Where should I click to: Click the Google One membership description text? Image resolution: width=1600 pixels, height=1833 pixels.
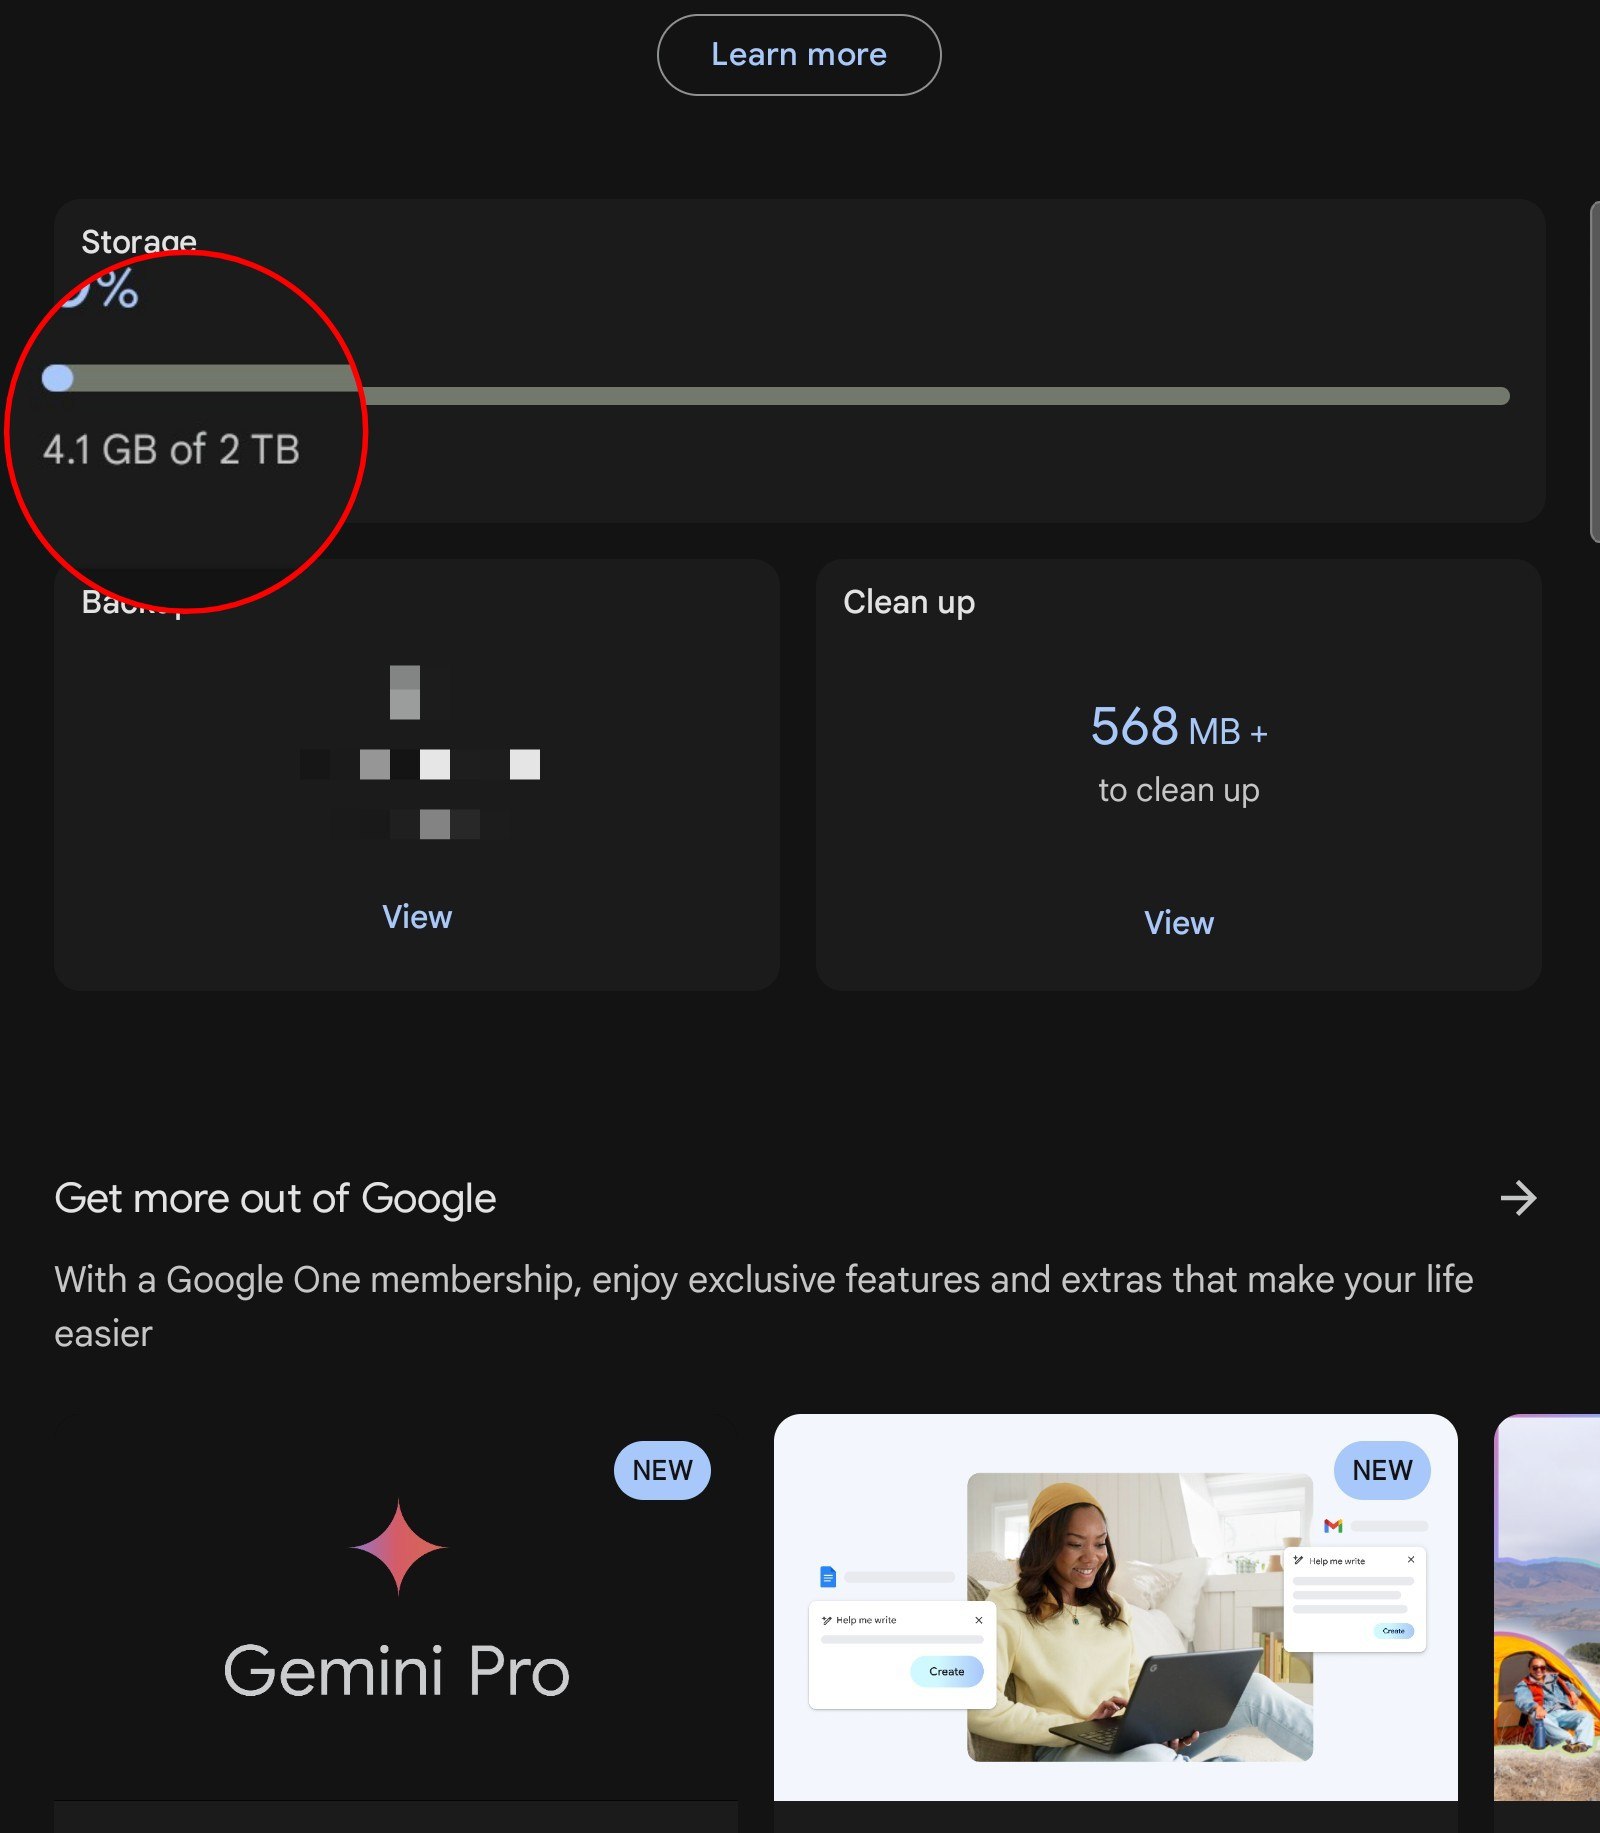point(764,1306)
